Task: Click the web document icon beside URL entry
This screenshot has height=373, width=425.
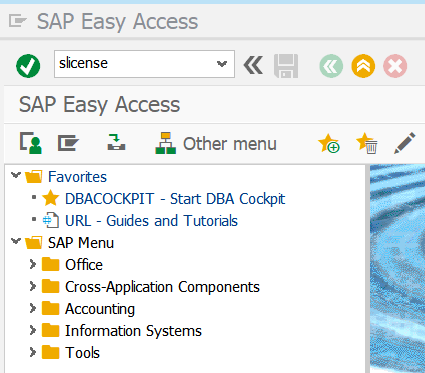Action: point(51,221)
